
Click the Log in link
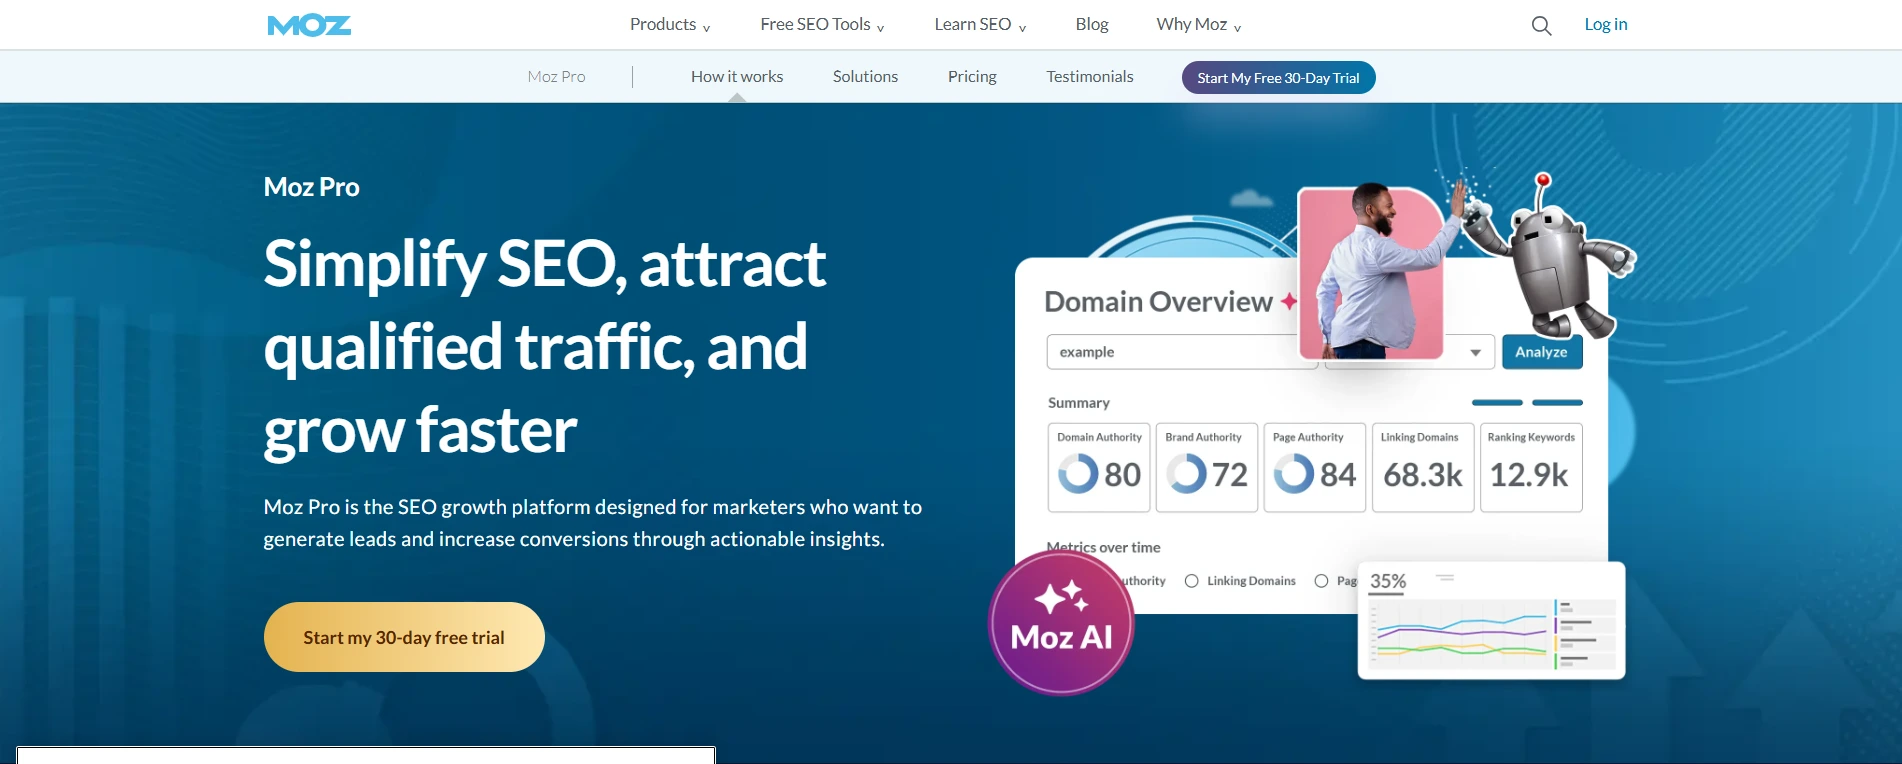[1606, 25]
